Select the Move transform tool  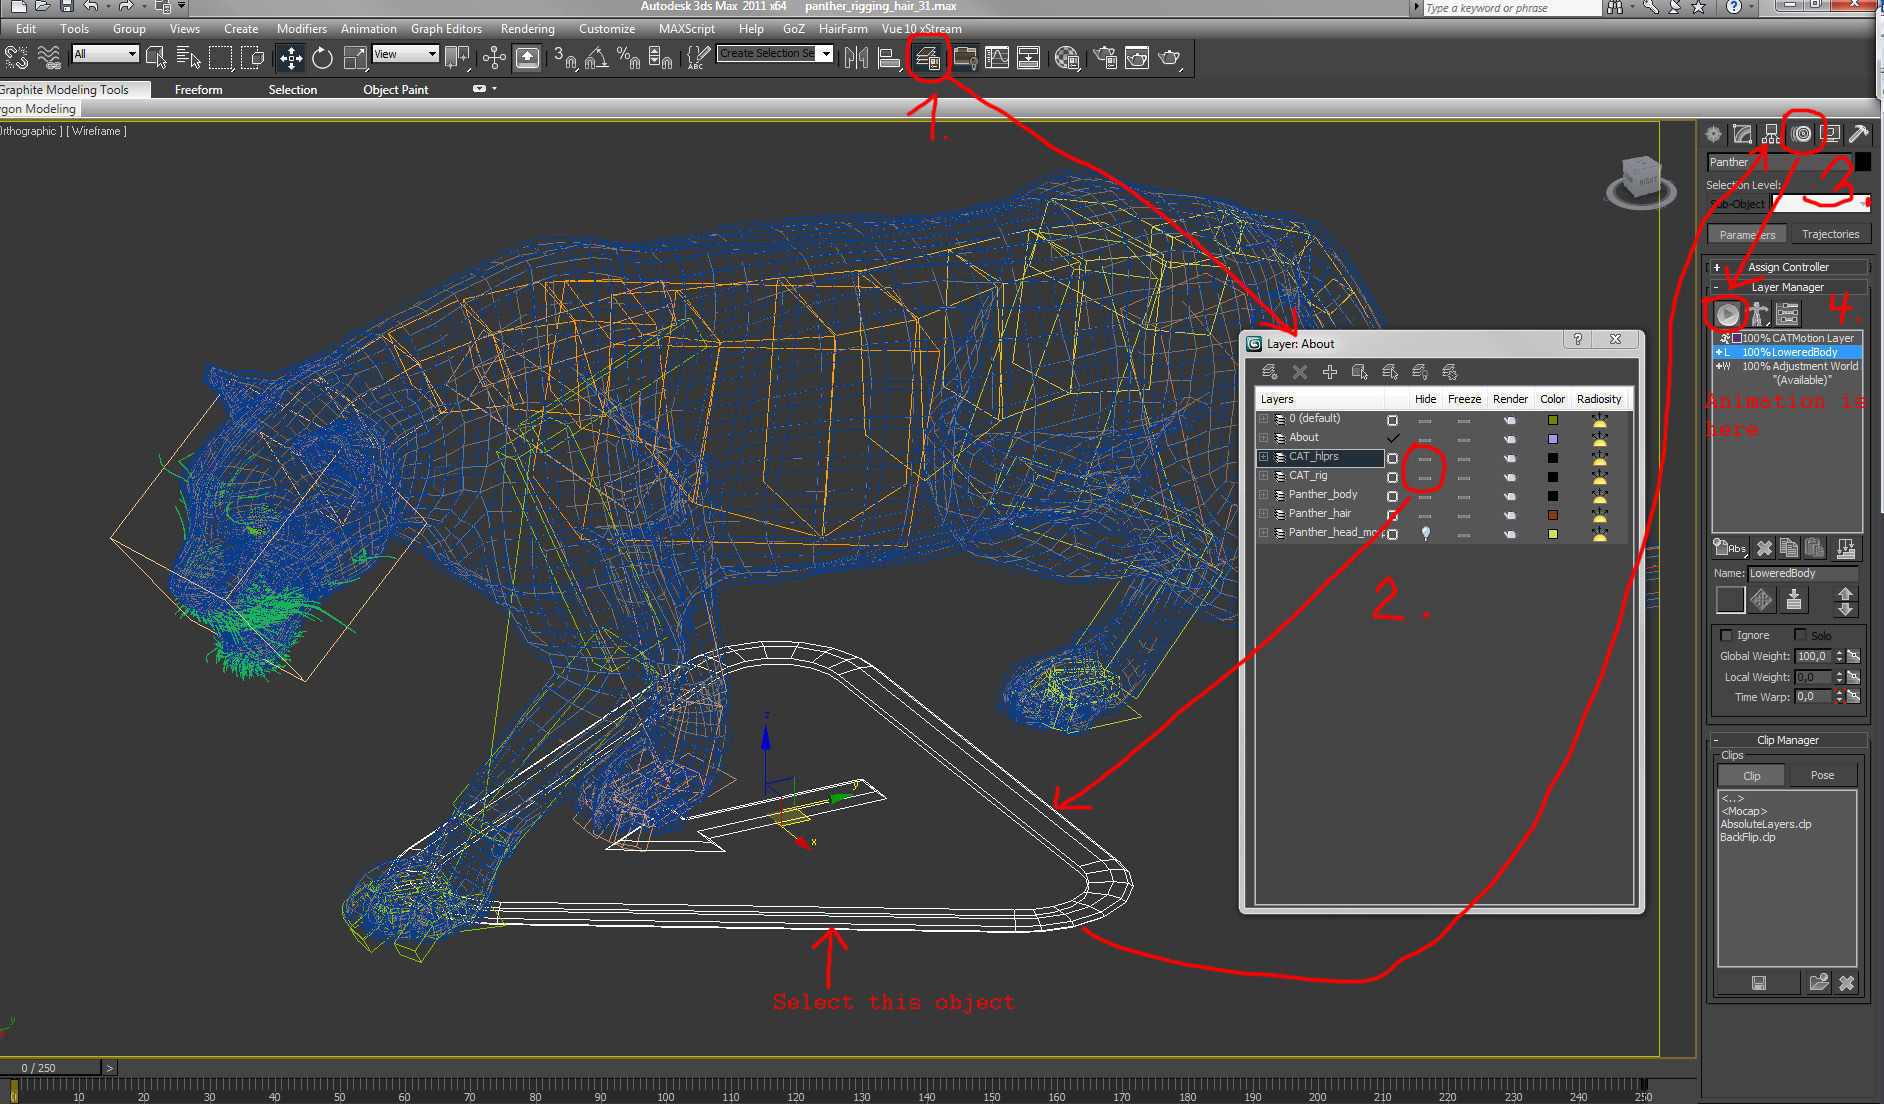pos(291,58)
